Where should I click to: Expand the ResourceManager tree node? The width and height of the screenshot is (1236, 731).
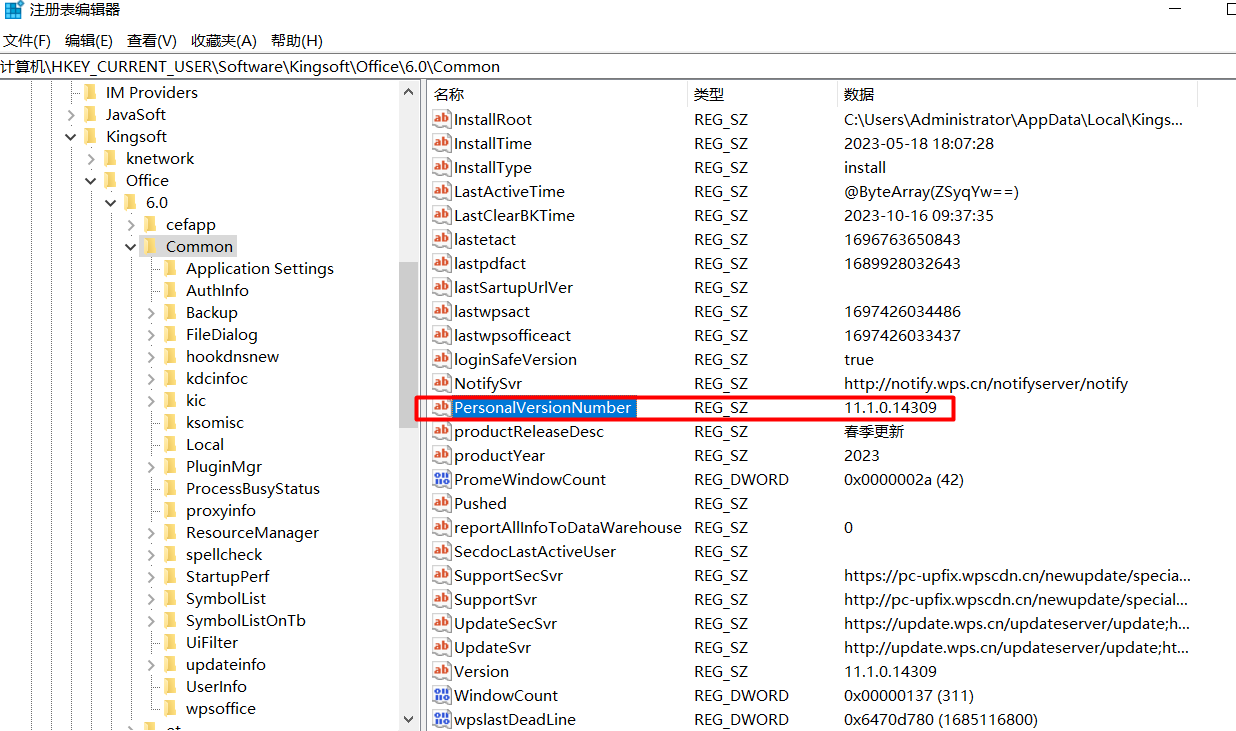[x=151, y=533]
